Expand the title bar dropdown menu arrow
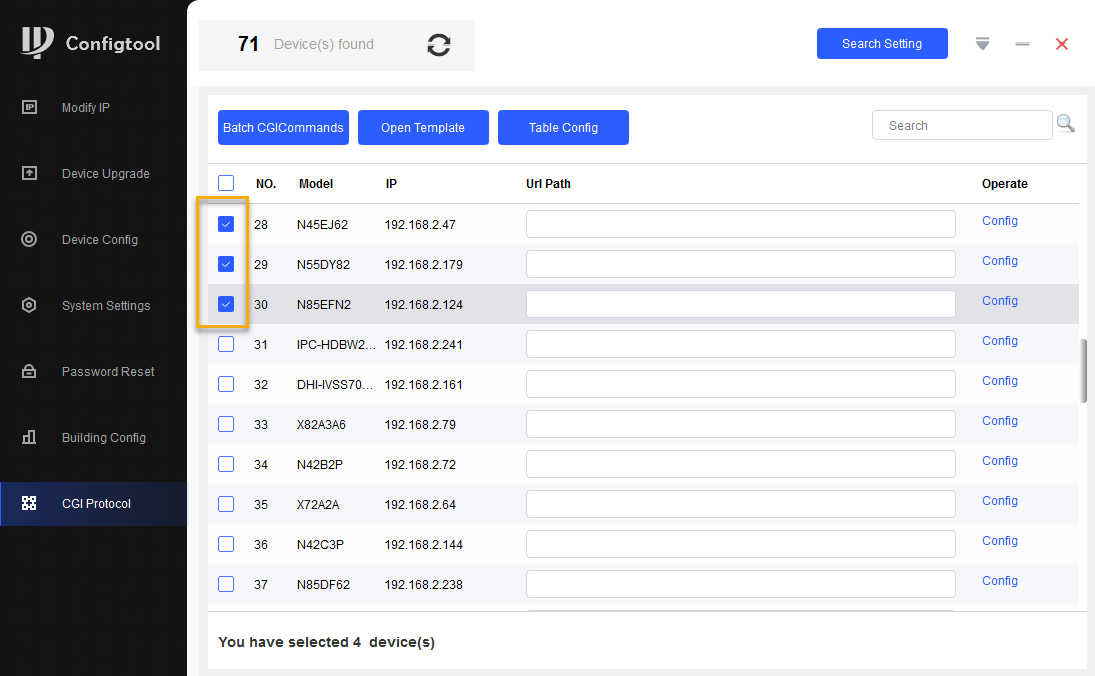This screenshot has width=1095, height=676. 982,44
